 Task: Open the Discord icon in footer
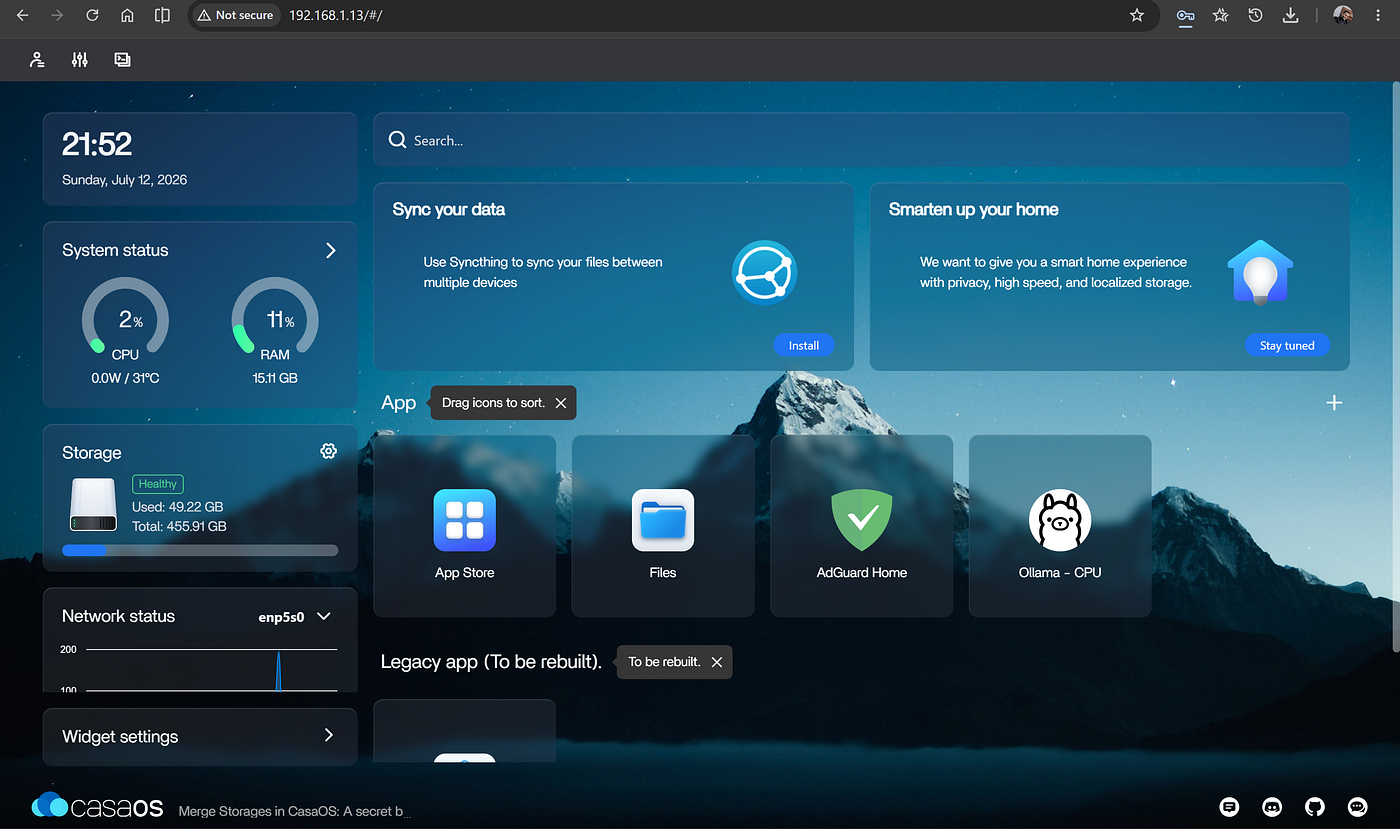(1272, 807)
